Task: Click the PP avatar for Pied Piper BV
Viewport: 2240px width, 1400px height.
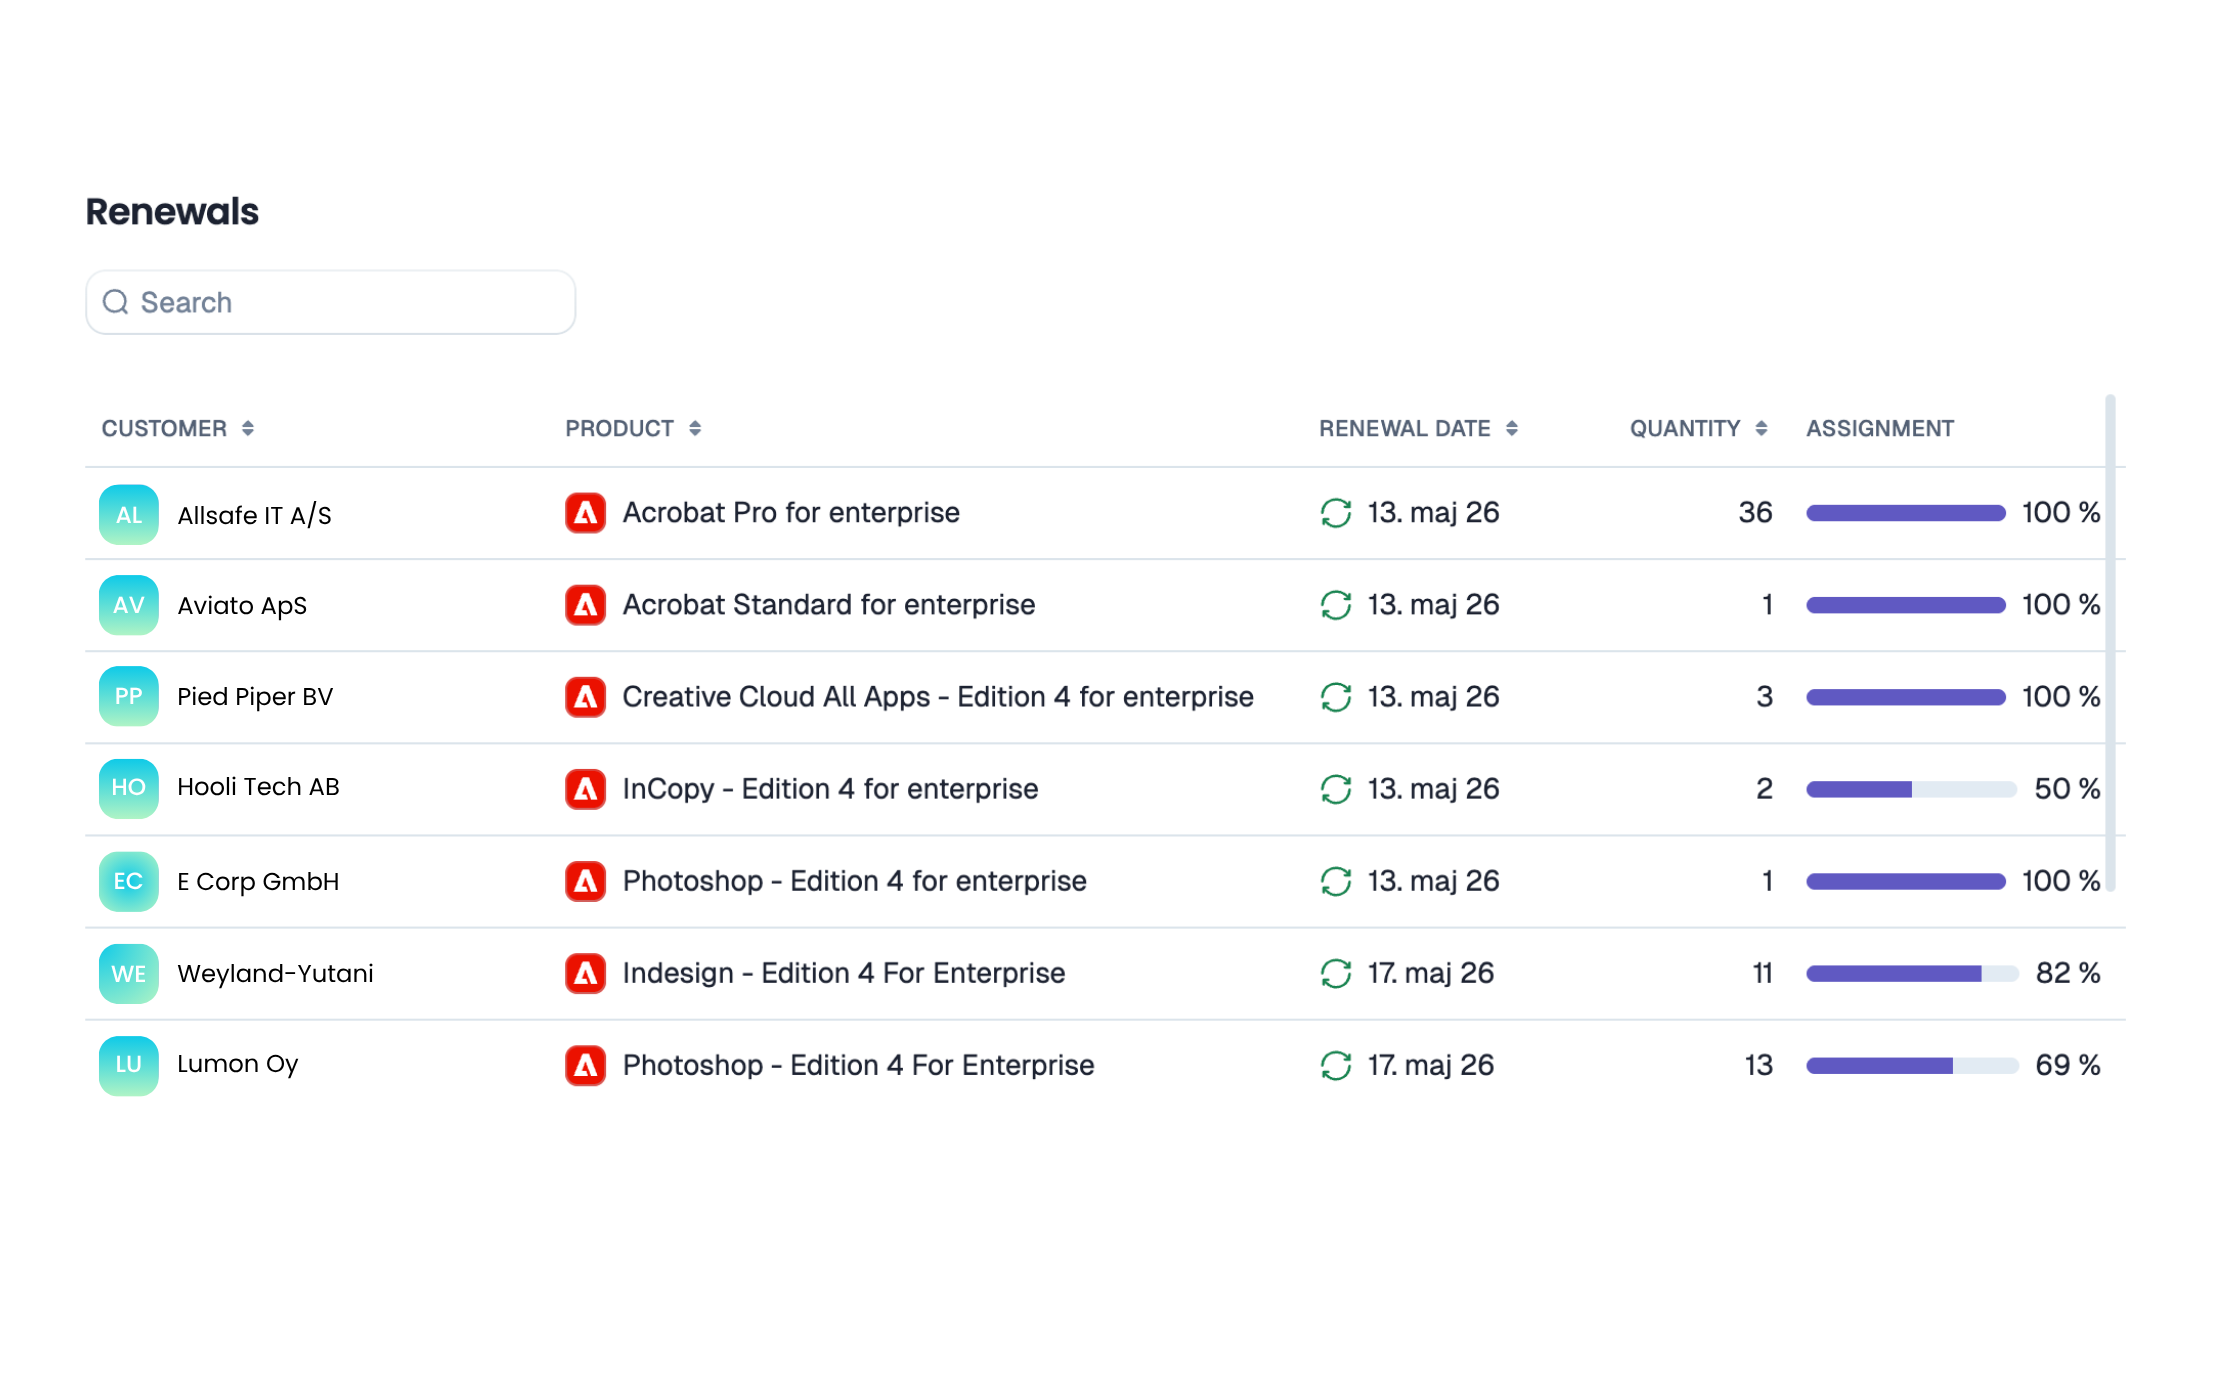Action: click(x=129, y=696)
